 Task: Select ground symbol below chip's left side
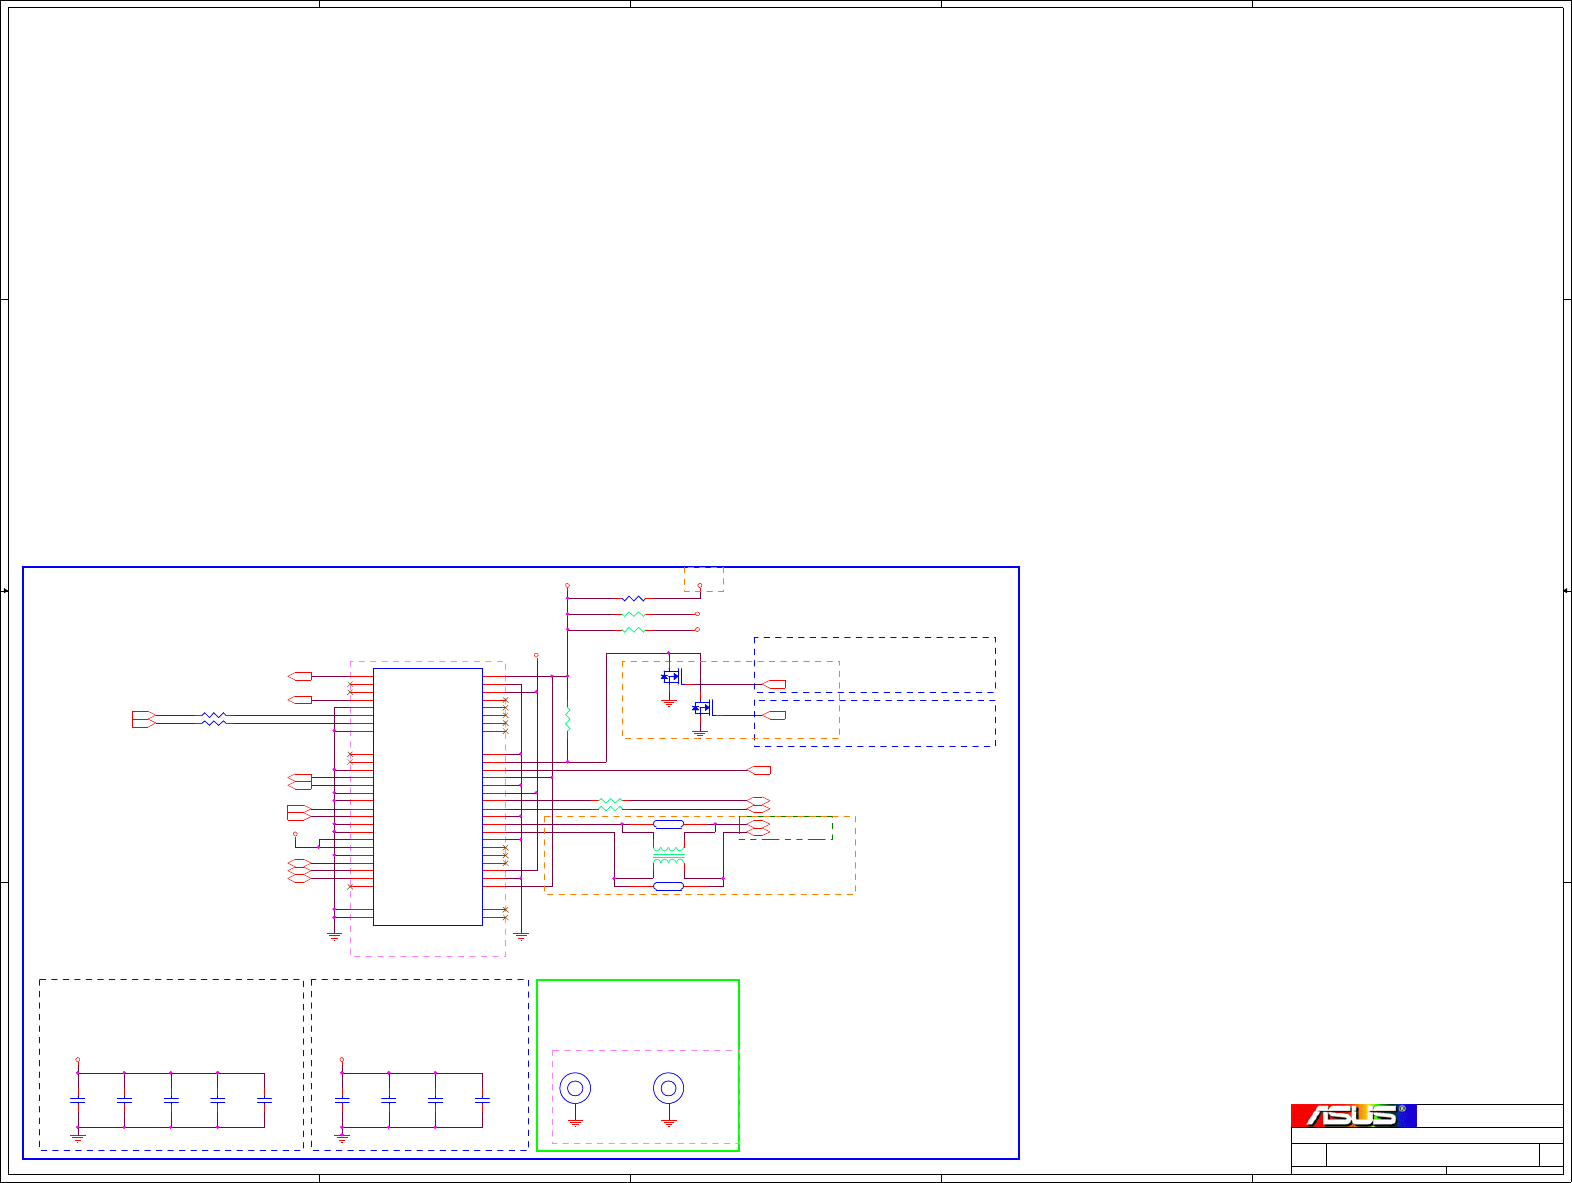click(334, 936)
